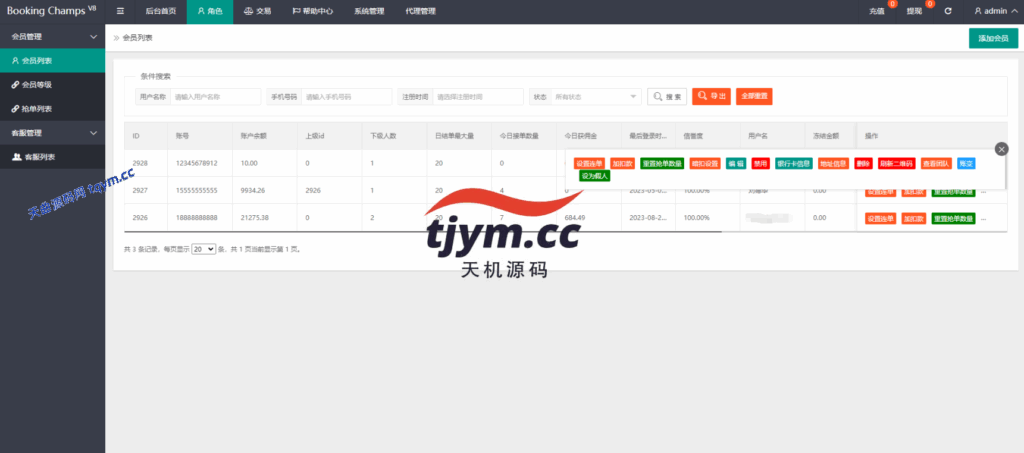Click 暗扣设置 in the popup

[705, 164]
